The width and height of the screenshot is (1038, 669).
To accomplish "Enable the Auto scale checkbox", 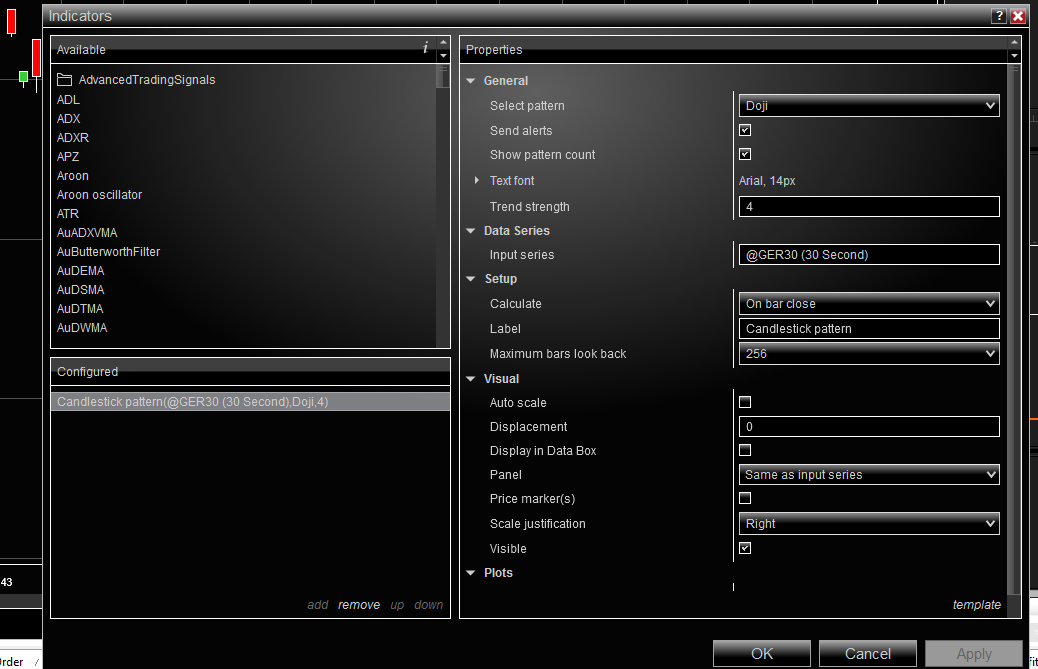I will click(745, 402).
